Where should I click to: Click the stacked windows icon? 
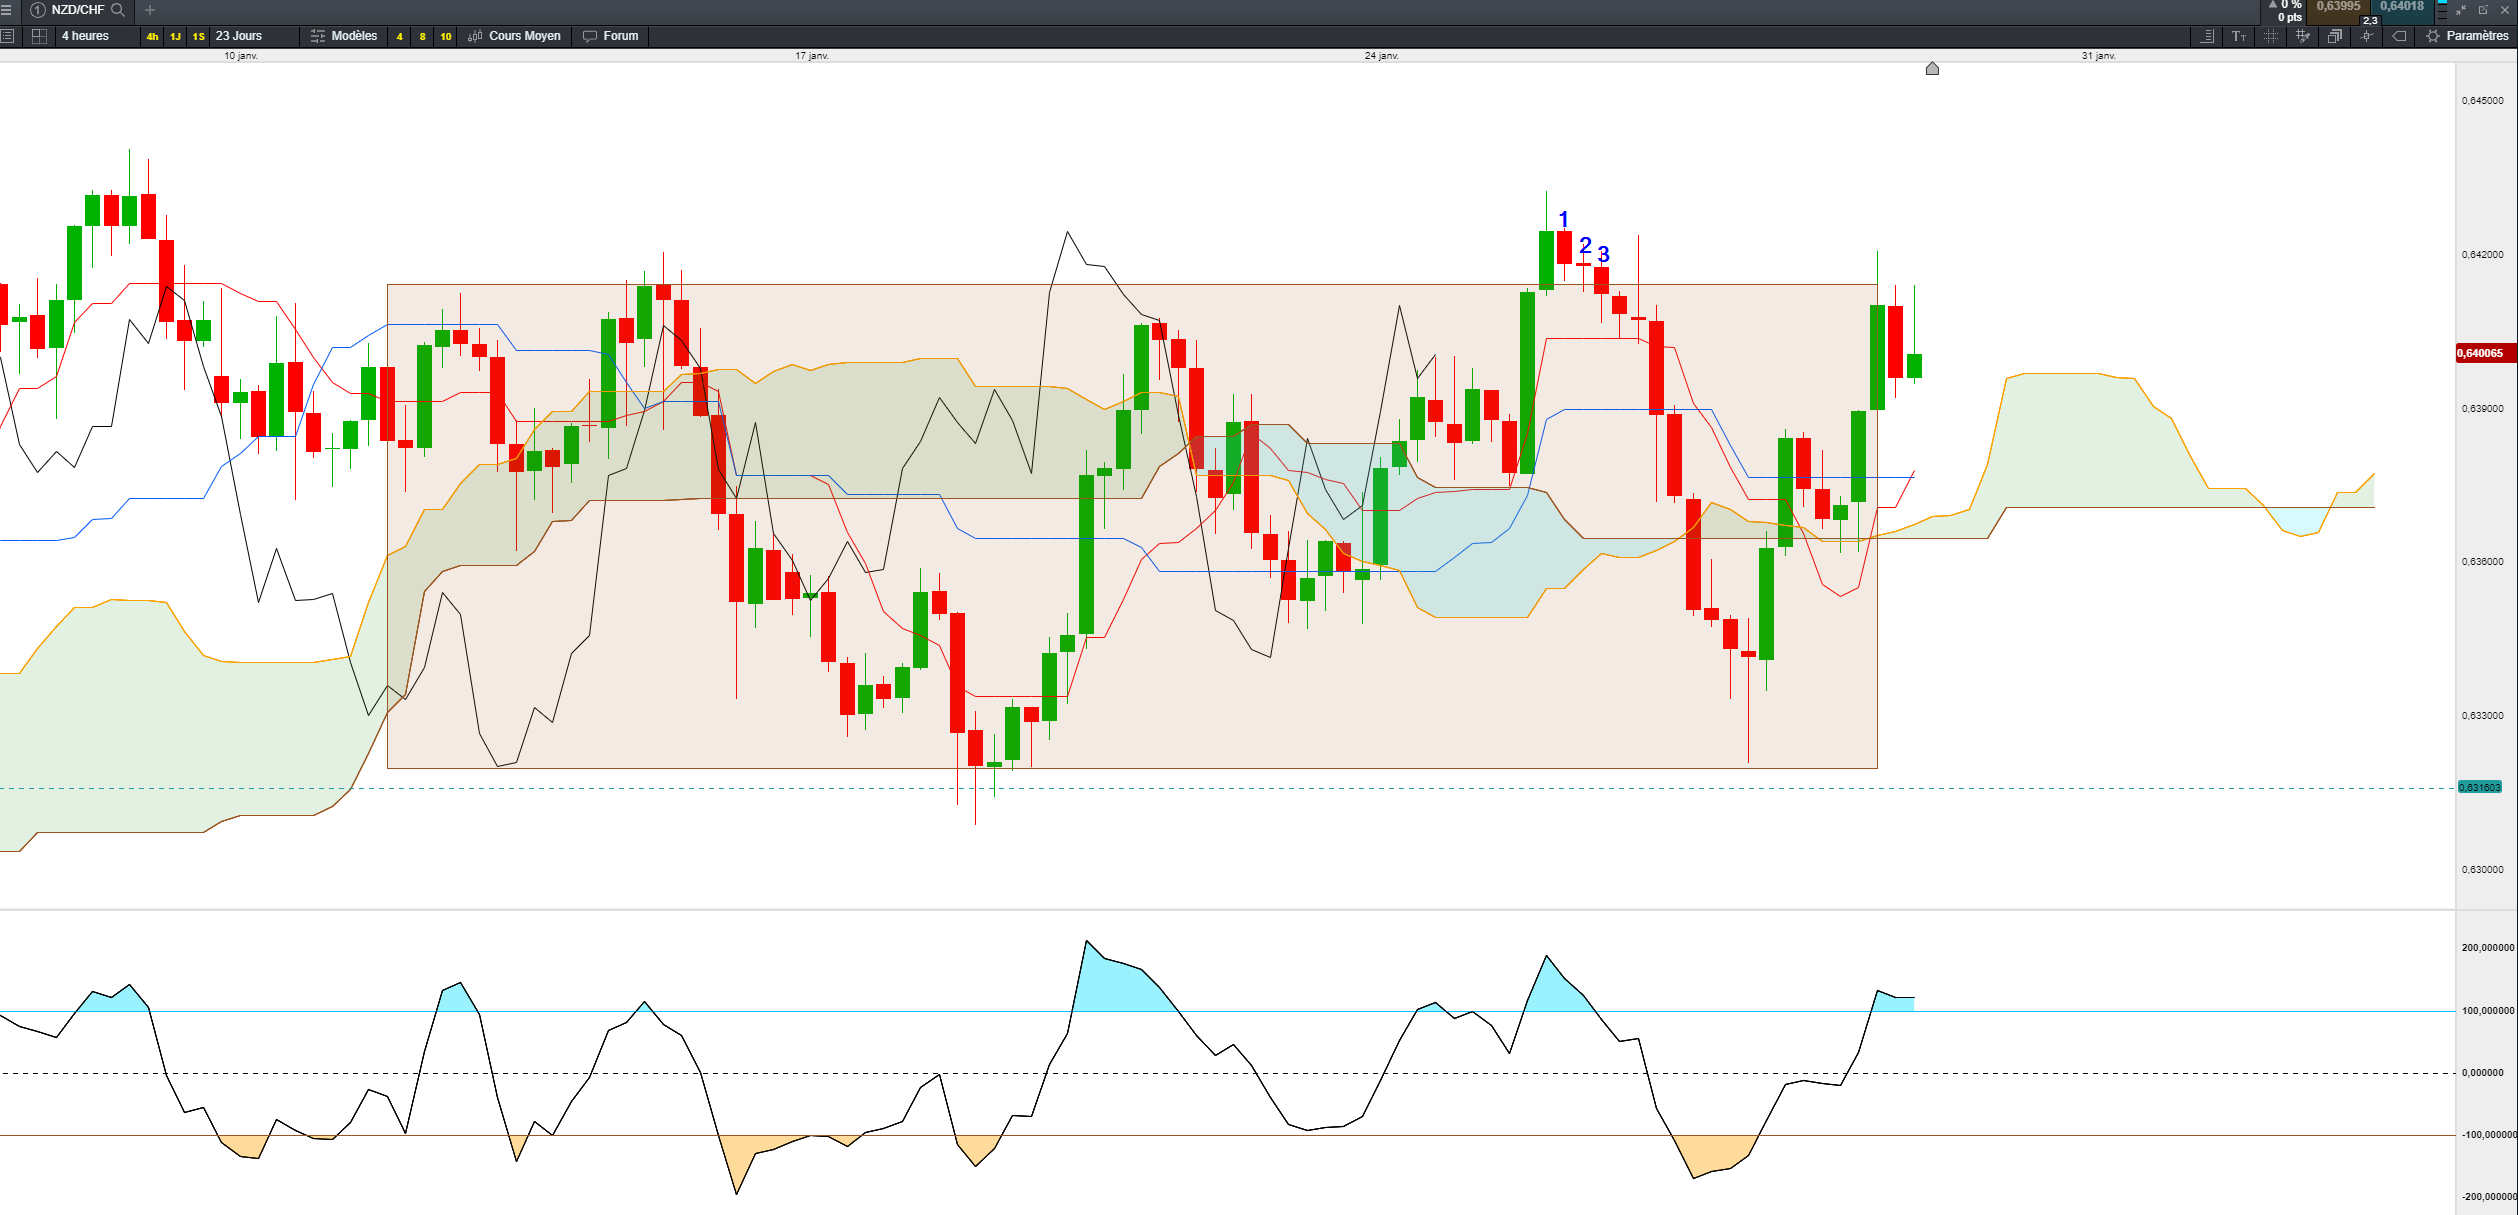pyautogui.click(x=2335, y=36)
